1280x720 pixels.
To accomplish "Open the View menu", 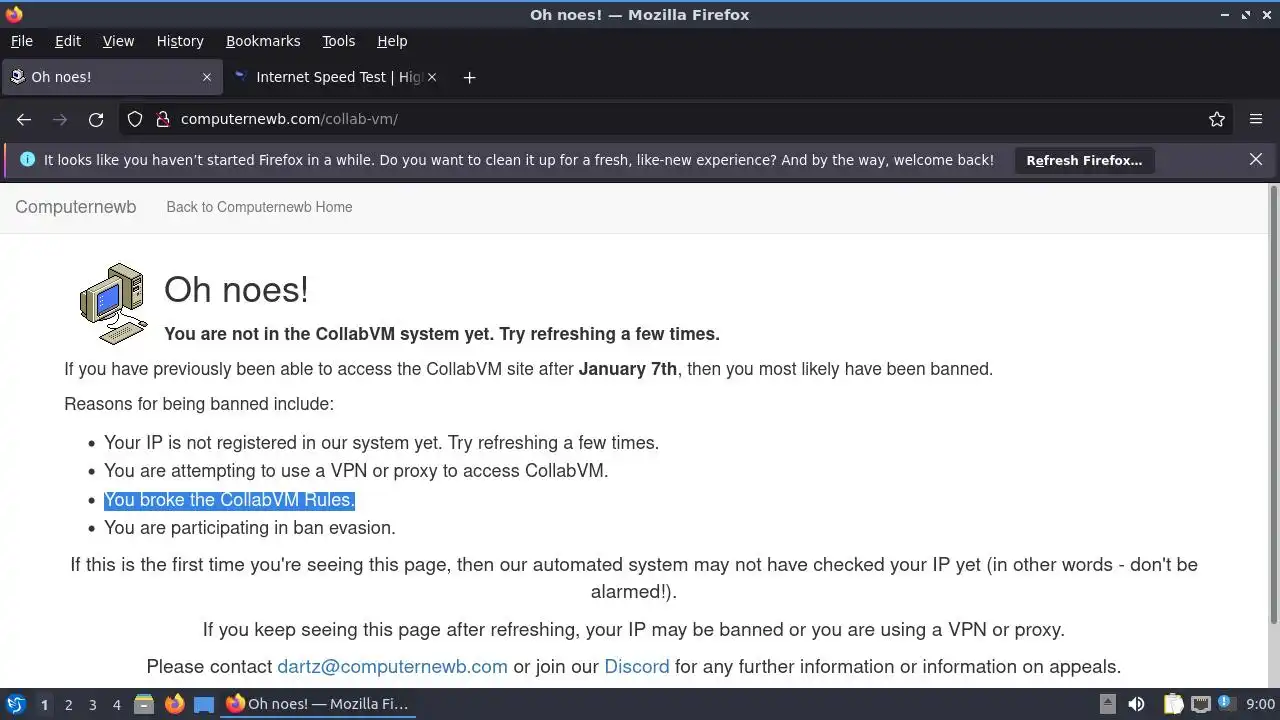I will 118,41.
